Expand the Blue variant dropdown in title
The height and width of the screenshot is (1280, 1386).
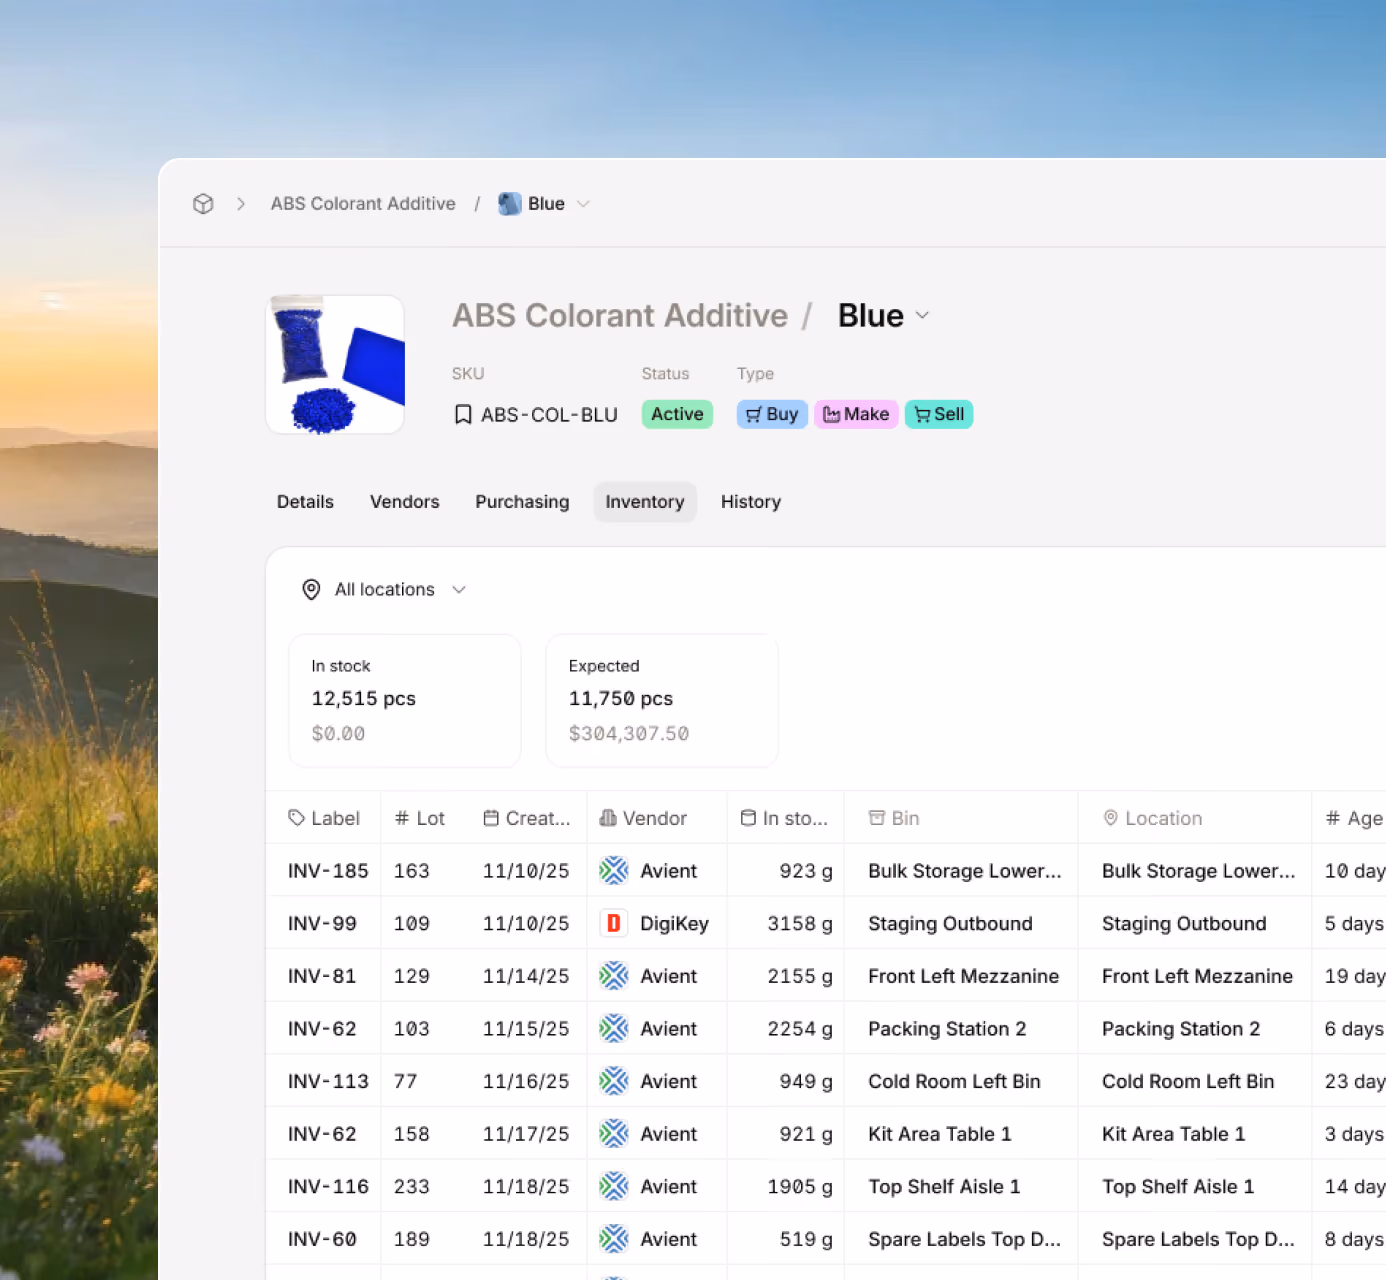922,315
